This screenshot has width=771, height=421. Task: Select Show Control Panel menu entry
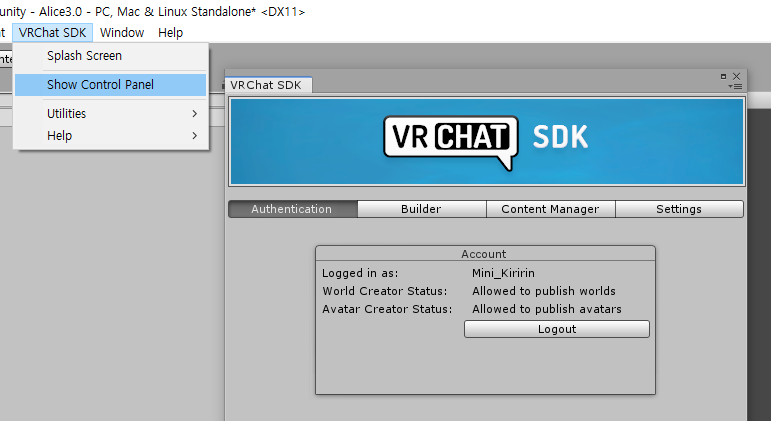point(111,85)
